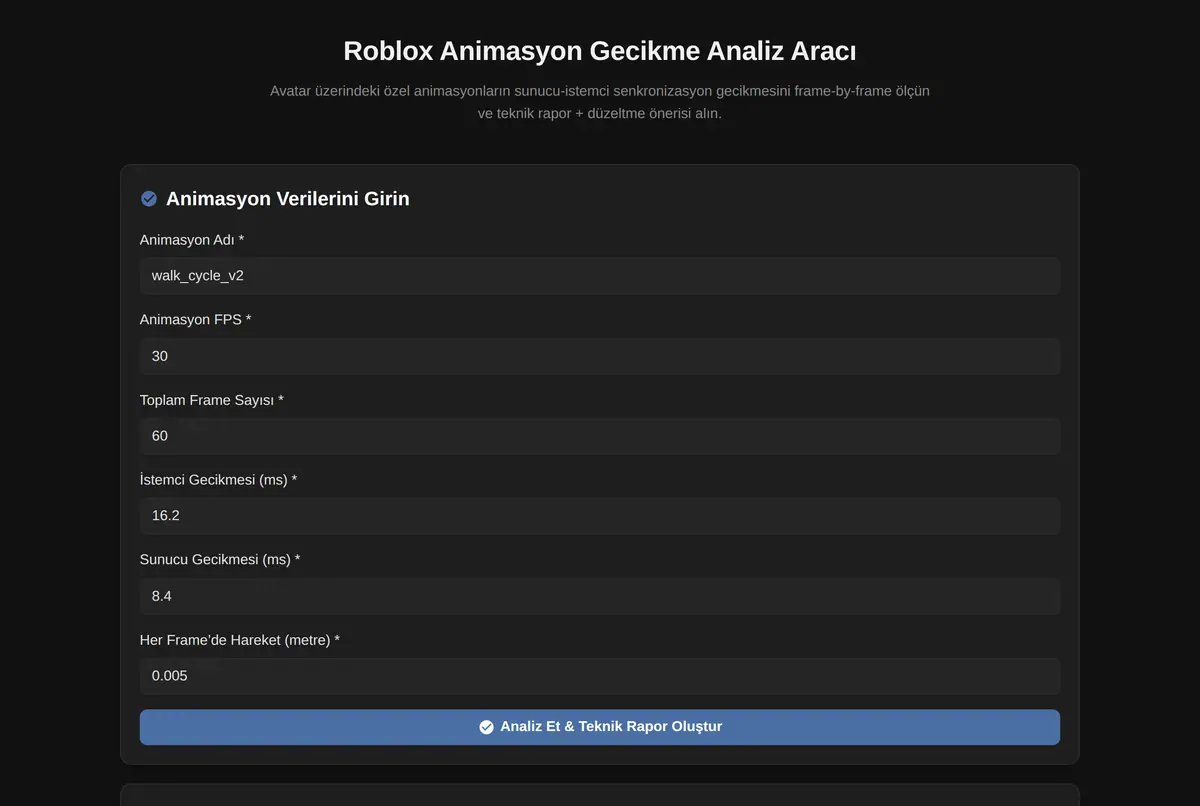Click Analiz Et & Teknik Rapor Oluştur button
The image size is (1200, 806).
point(600,727)
